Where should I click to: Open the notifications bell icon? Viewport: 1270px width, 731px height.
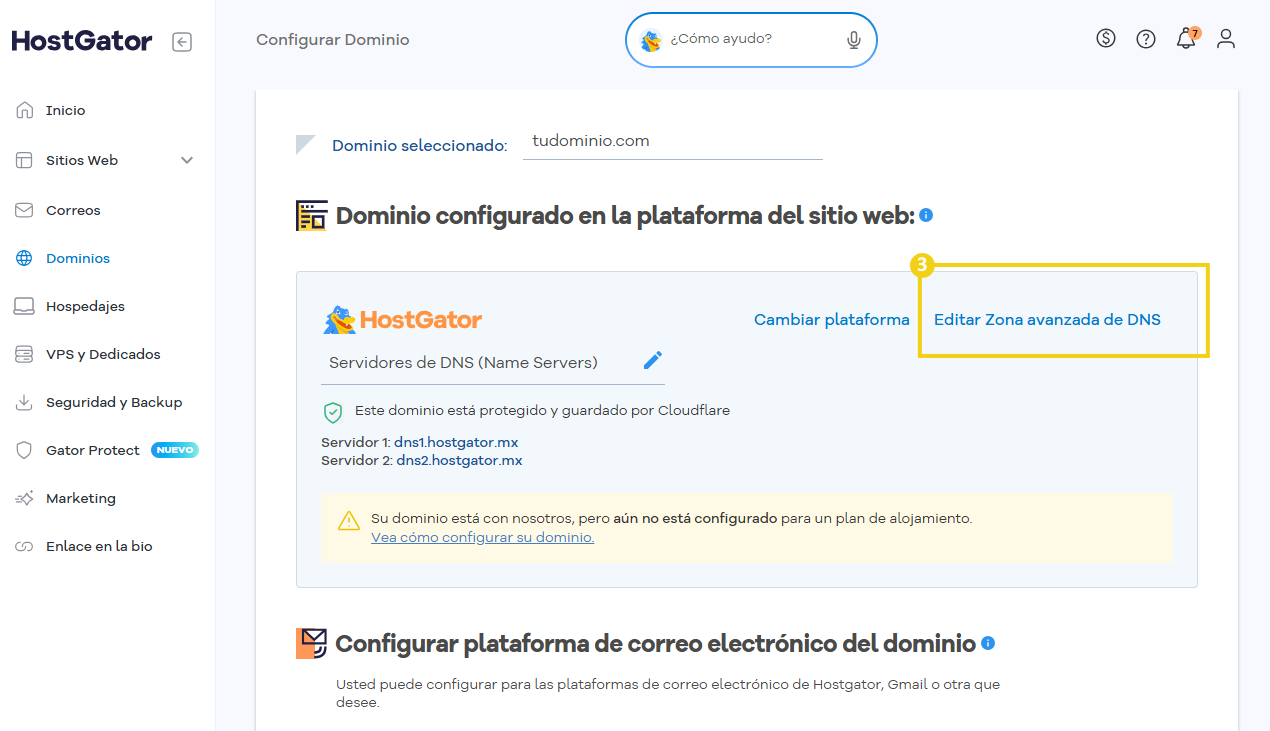[x=1186, y=39]
